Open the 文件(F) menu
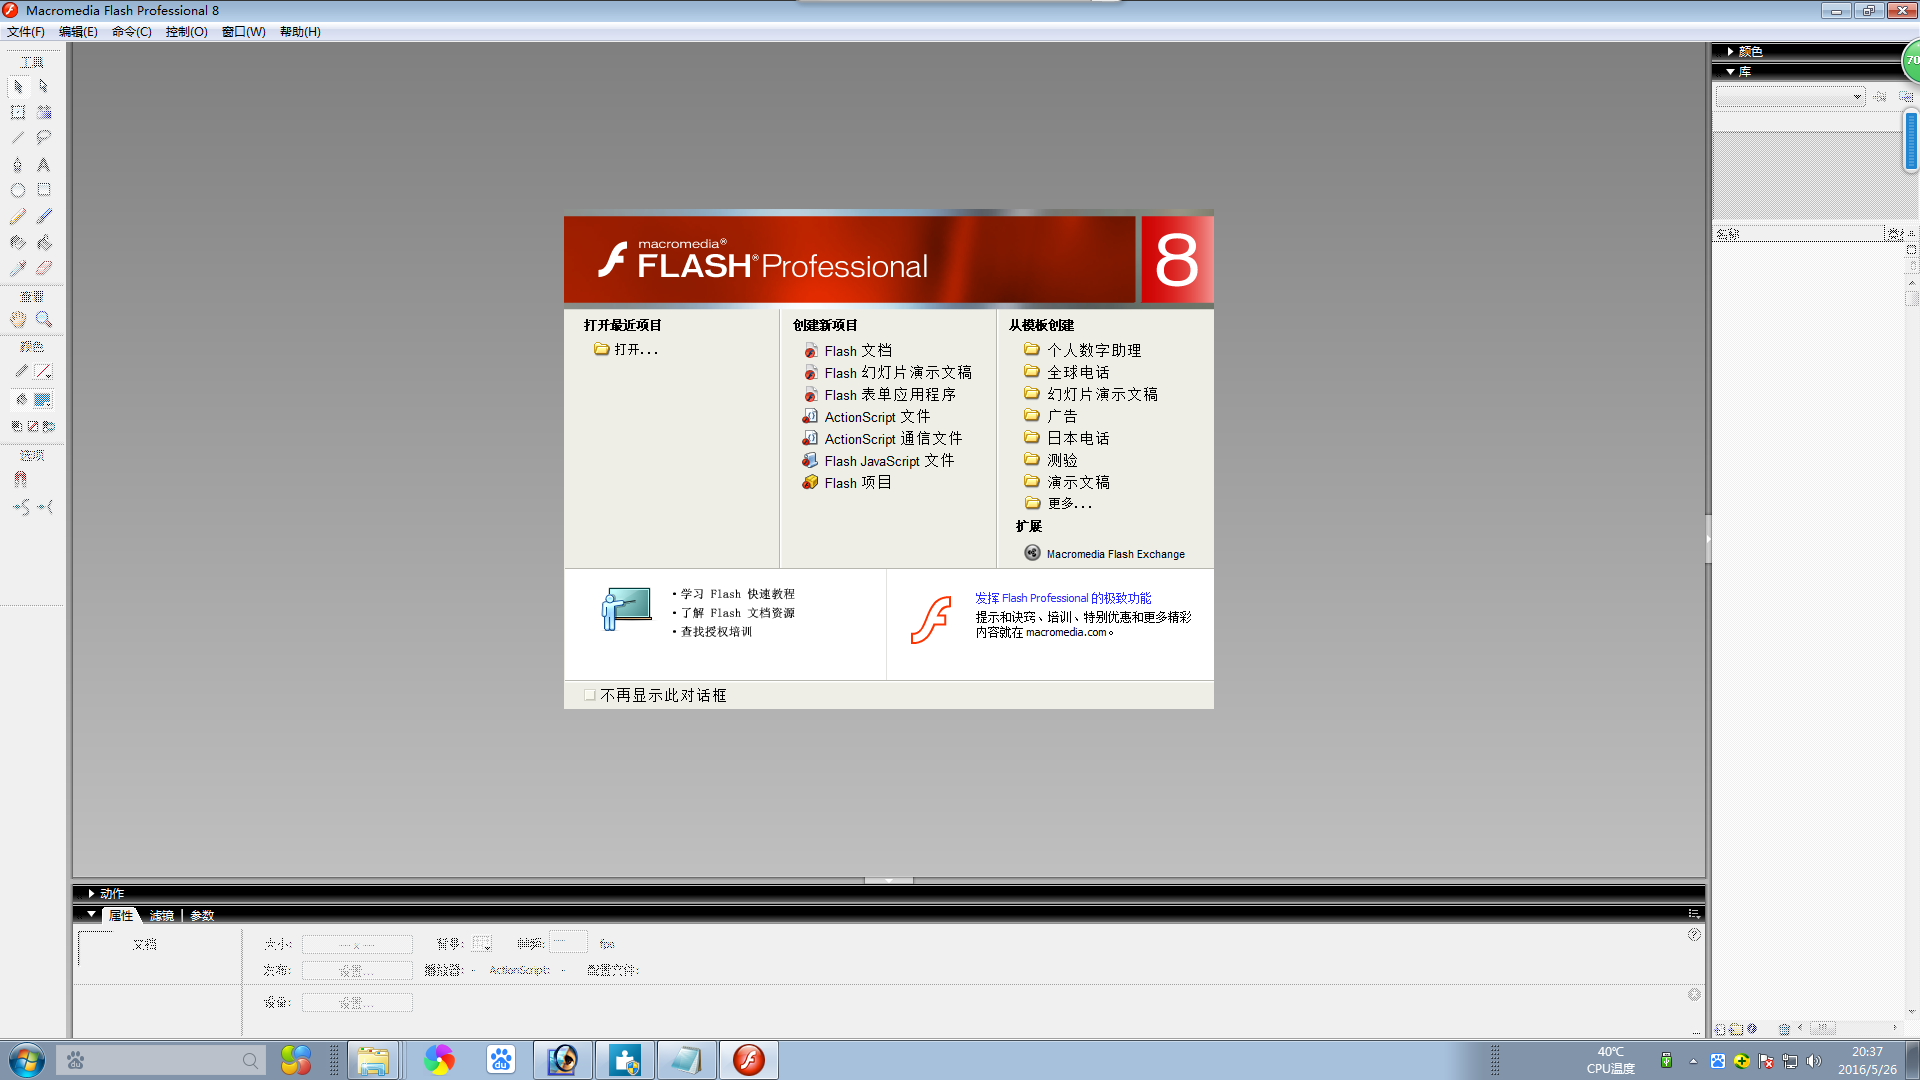 (26, 32)
